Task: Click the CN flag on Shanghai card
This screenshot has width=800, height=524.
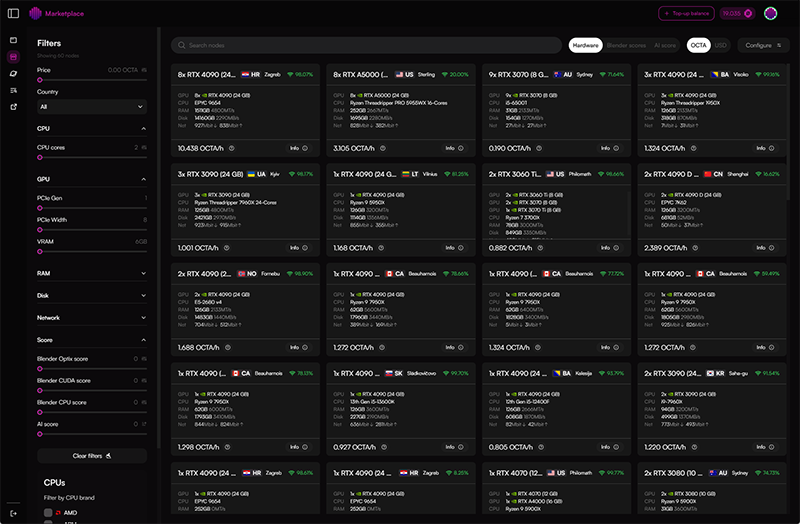Action: (708, 174)
